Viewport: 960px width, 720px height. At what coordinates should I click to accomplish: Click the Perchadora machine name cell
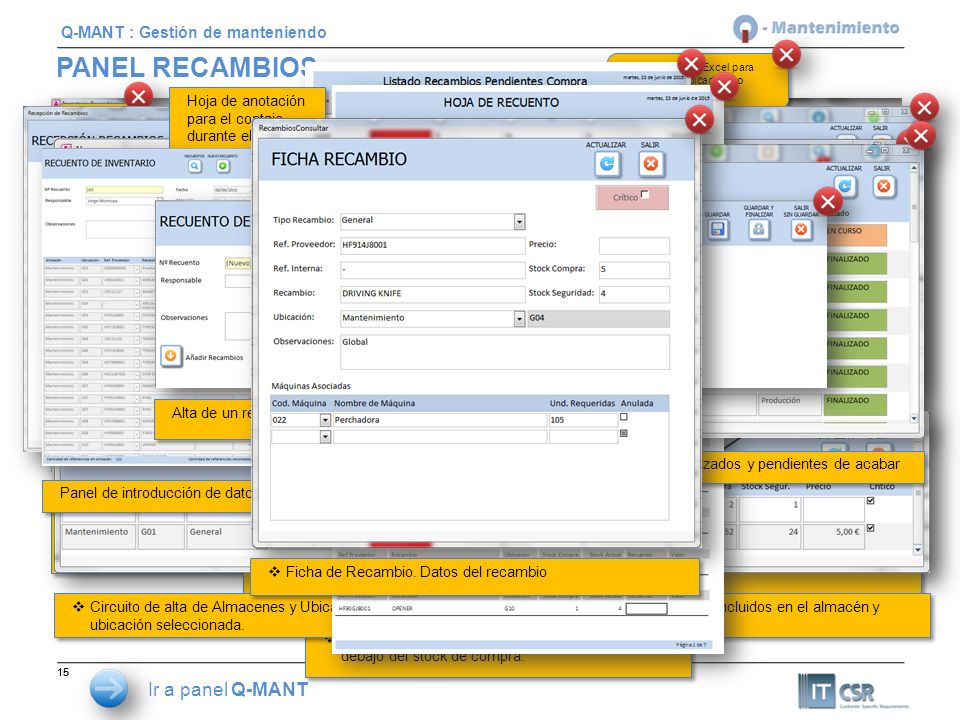[x=440, y=420]
